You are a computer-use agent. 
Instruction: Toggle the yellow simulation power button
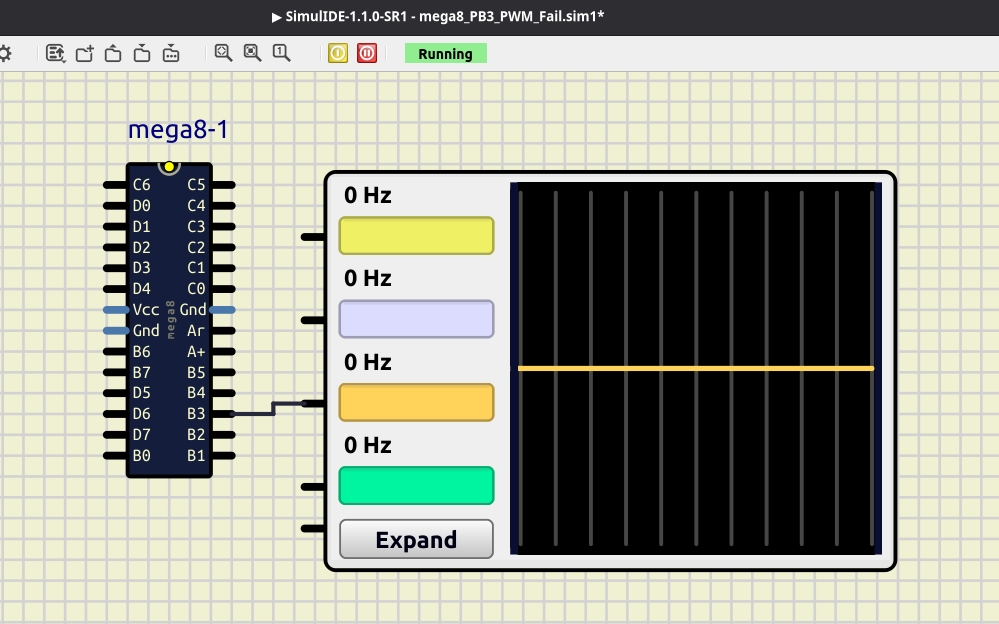point(338,53)
